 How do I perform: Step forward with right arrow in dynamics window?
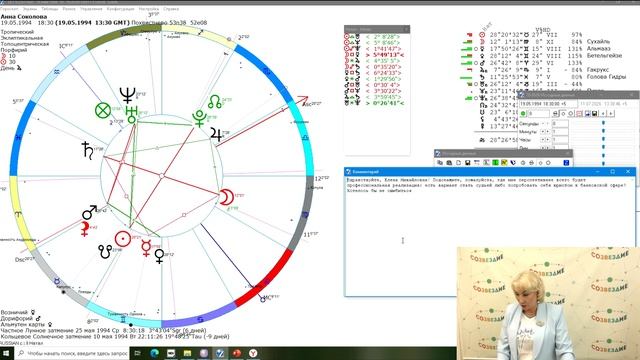click(x=611, y=113)
